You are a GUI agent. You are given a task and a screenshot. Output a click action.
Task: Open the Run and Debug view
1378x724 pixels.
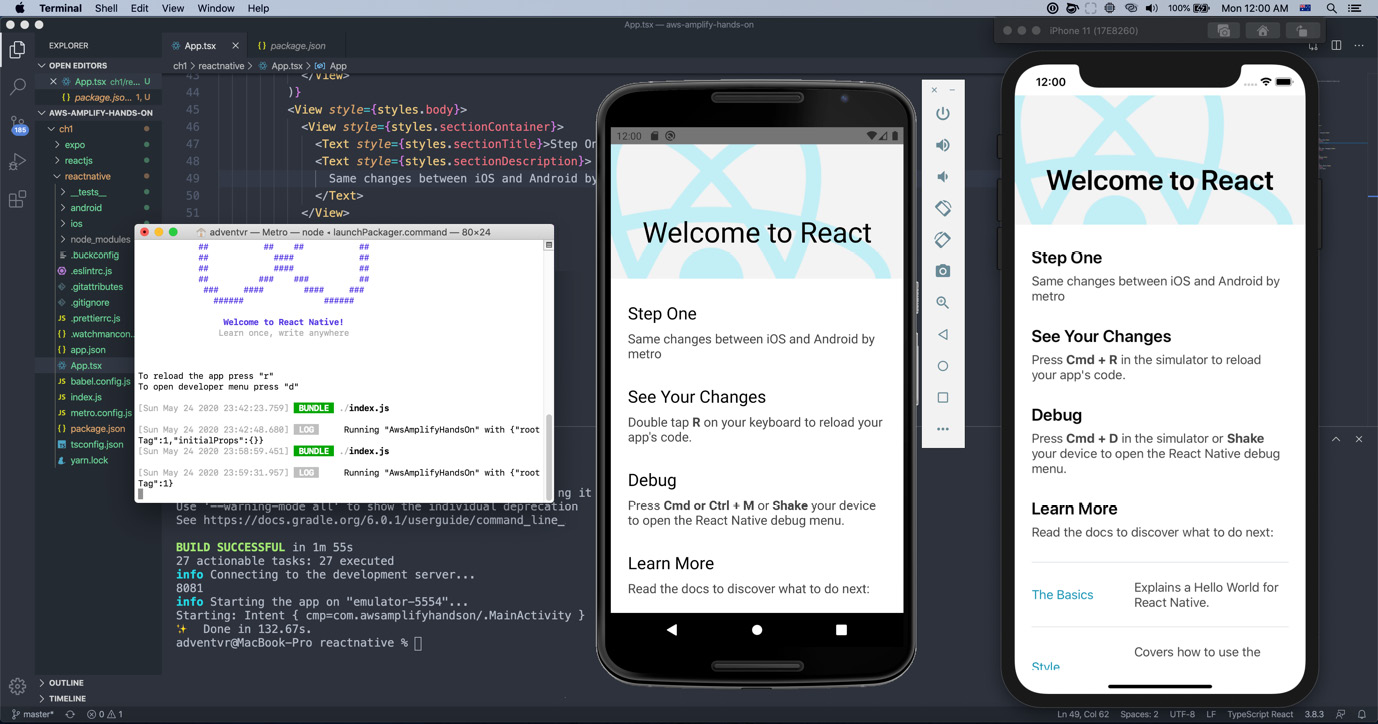coord(17,162)
